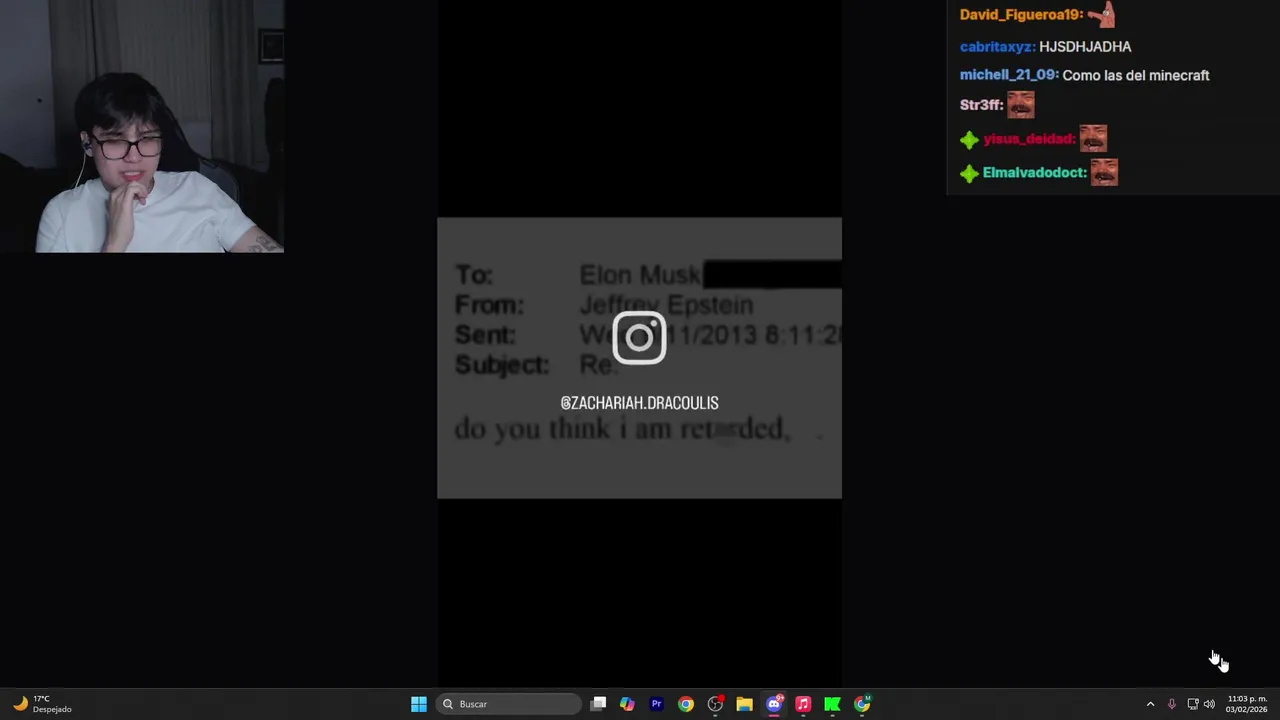Open the OBS Studio taskbar icon
Viewport: 1280px width, 720px height.
[x=715, y=704]
